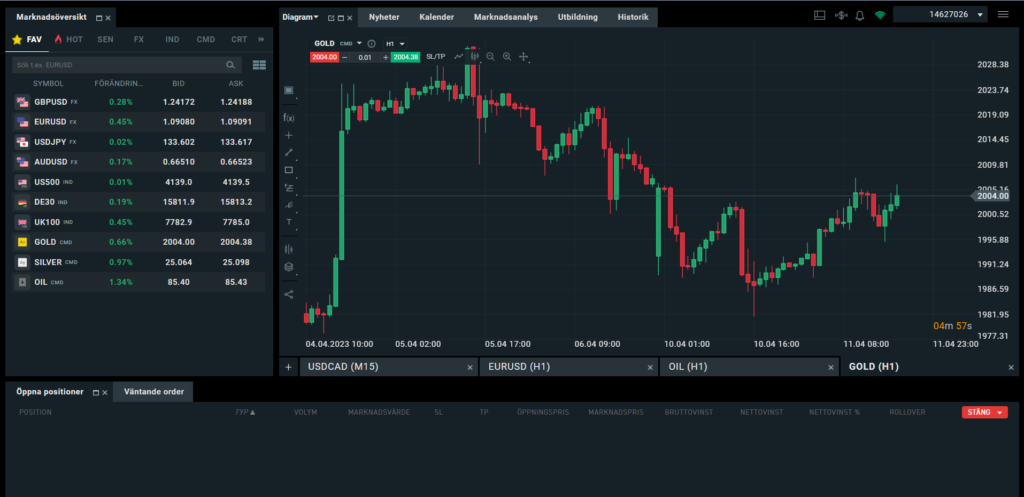The width and height of the screenshot is (1024, 497).
Task: Select the FX market category
Action: [138, 39]
